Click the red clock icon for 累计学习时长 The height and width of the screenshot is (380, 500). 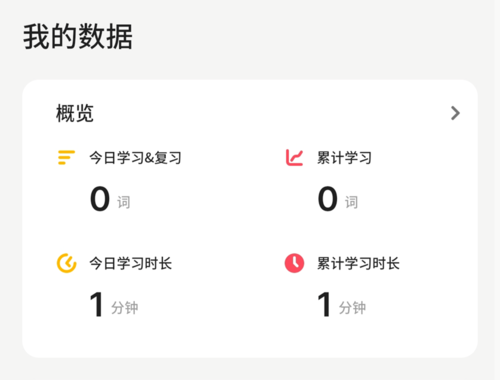coord(294,263)
